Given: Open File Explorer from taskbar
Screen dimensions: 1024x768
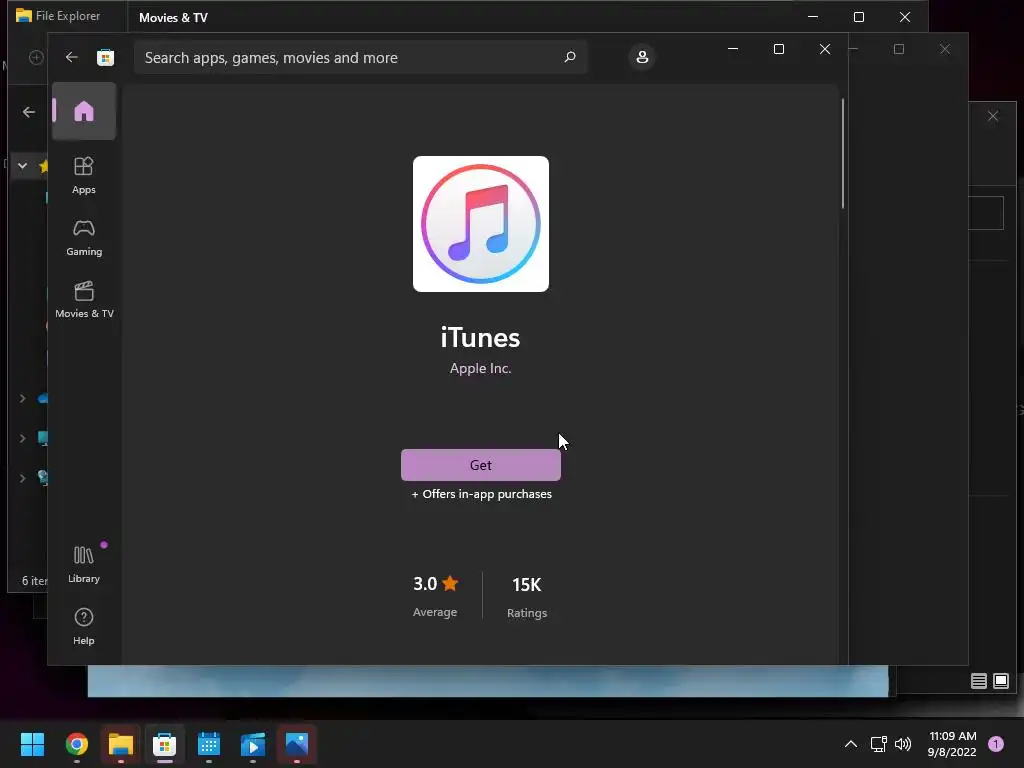Looking at the screenshot, I should tap(121, 744).
